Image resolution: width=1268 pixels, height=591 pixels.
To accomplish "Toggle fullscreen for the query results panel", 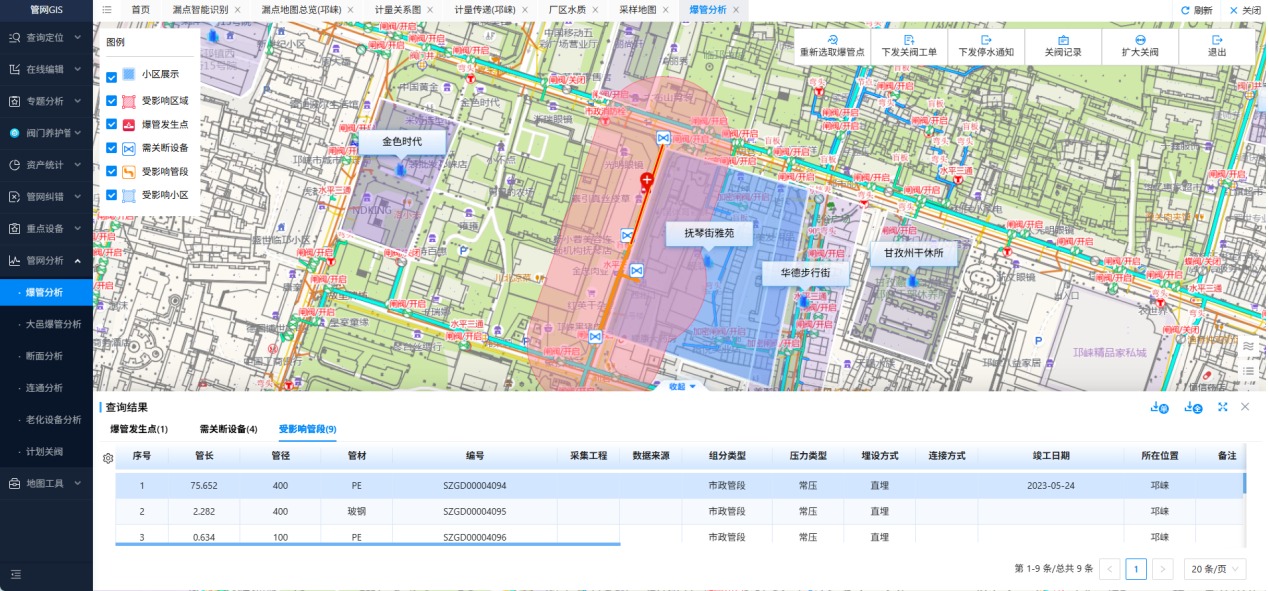I will click(1222, 407).
